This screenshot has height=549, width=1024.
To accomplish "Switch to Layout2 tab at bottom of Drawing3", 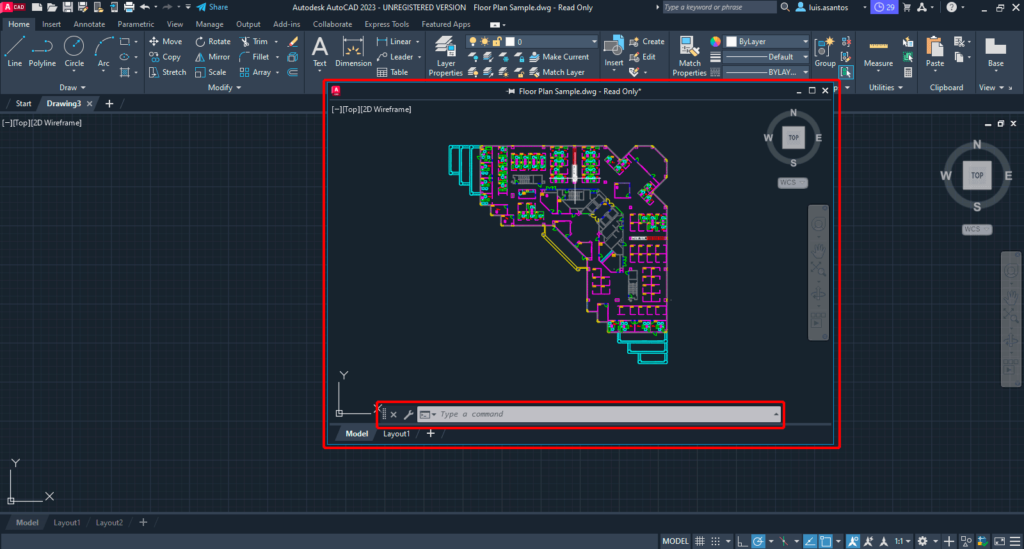I will 109,522.
